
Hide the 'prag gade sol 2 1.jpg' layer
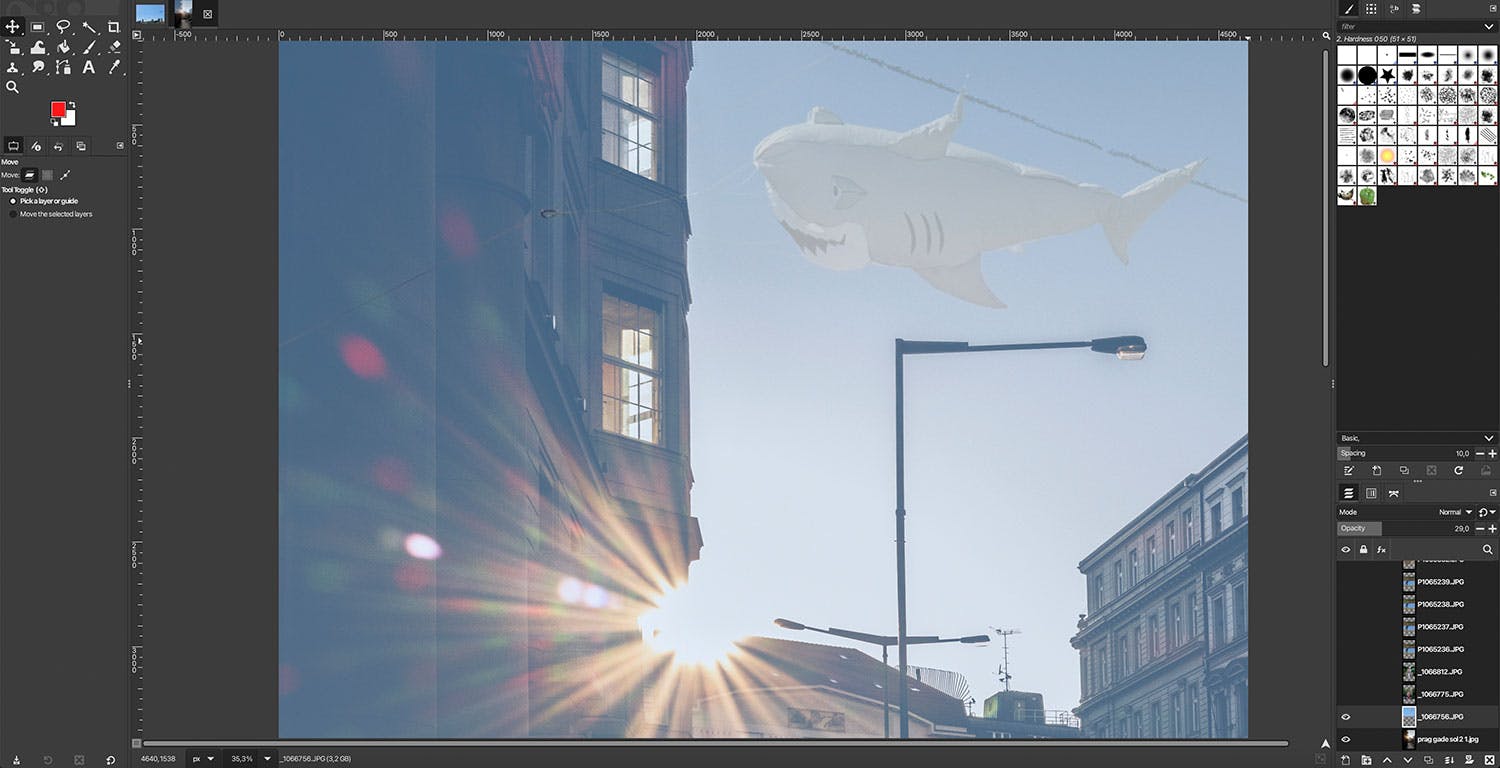click(1345, 739)
